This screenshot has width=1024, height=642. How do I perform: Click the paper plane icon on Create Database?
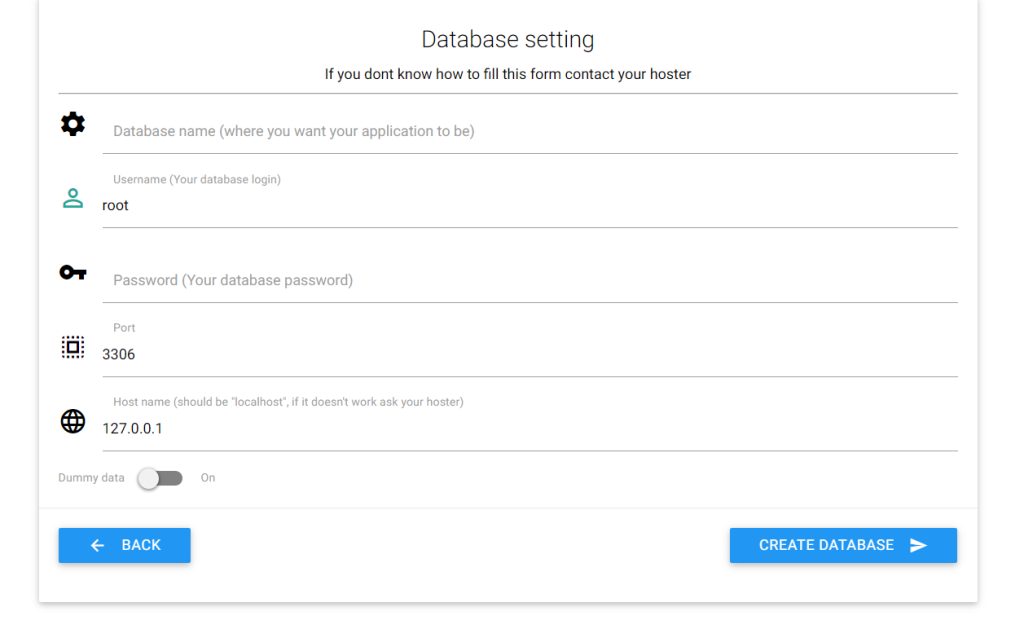pyautogui.click(x=918, y=545)
